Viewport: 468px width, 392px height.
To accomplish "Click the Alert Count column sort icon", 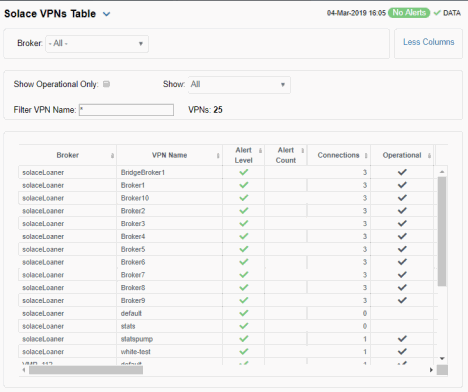I will pos(303,151).
